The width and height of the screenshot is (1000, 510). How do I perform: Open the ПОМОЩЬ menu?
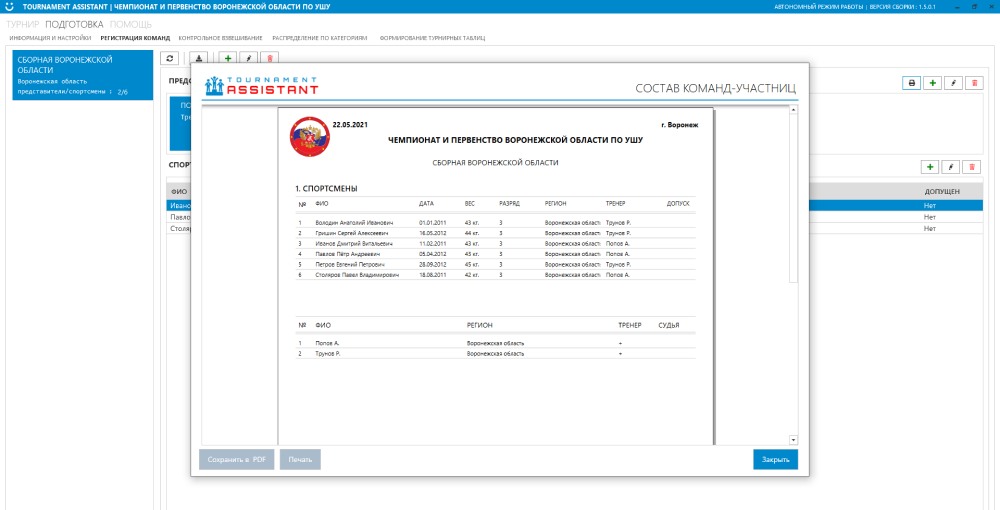(131, 23)
